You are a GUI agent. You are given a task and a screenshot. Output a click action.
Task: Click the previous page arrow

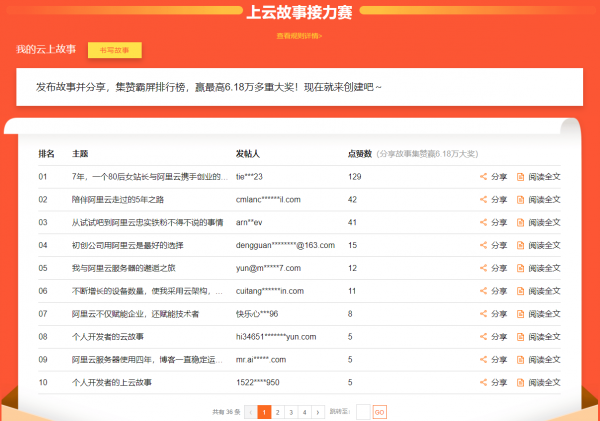tap(250, 411)
